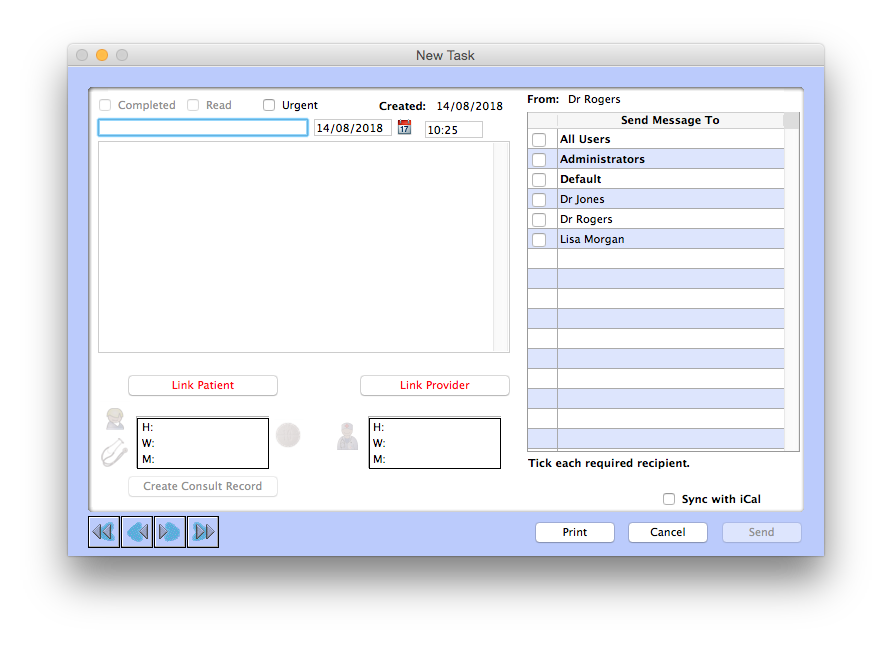This screenshot has height=648, width=892.
Task: Select the 'Lisa Morgan' row text
Action: pos(592,240)
